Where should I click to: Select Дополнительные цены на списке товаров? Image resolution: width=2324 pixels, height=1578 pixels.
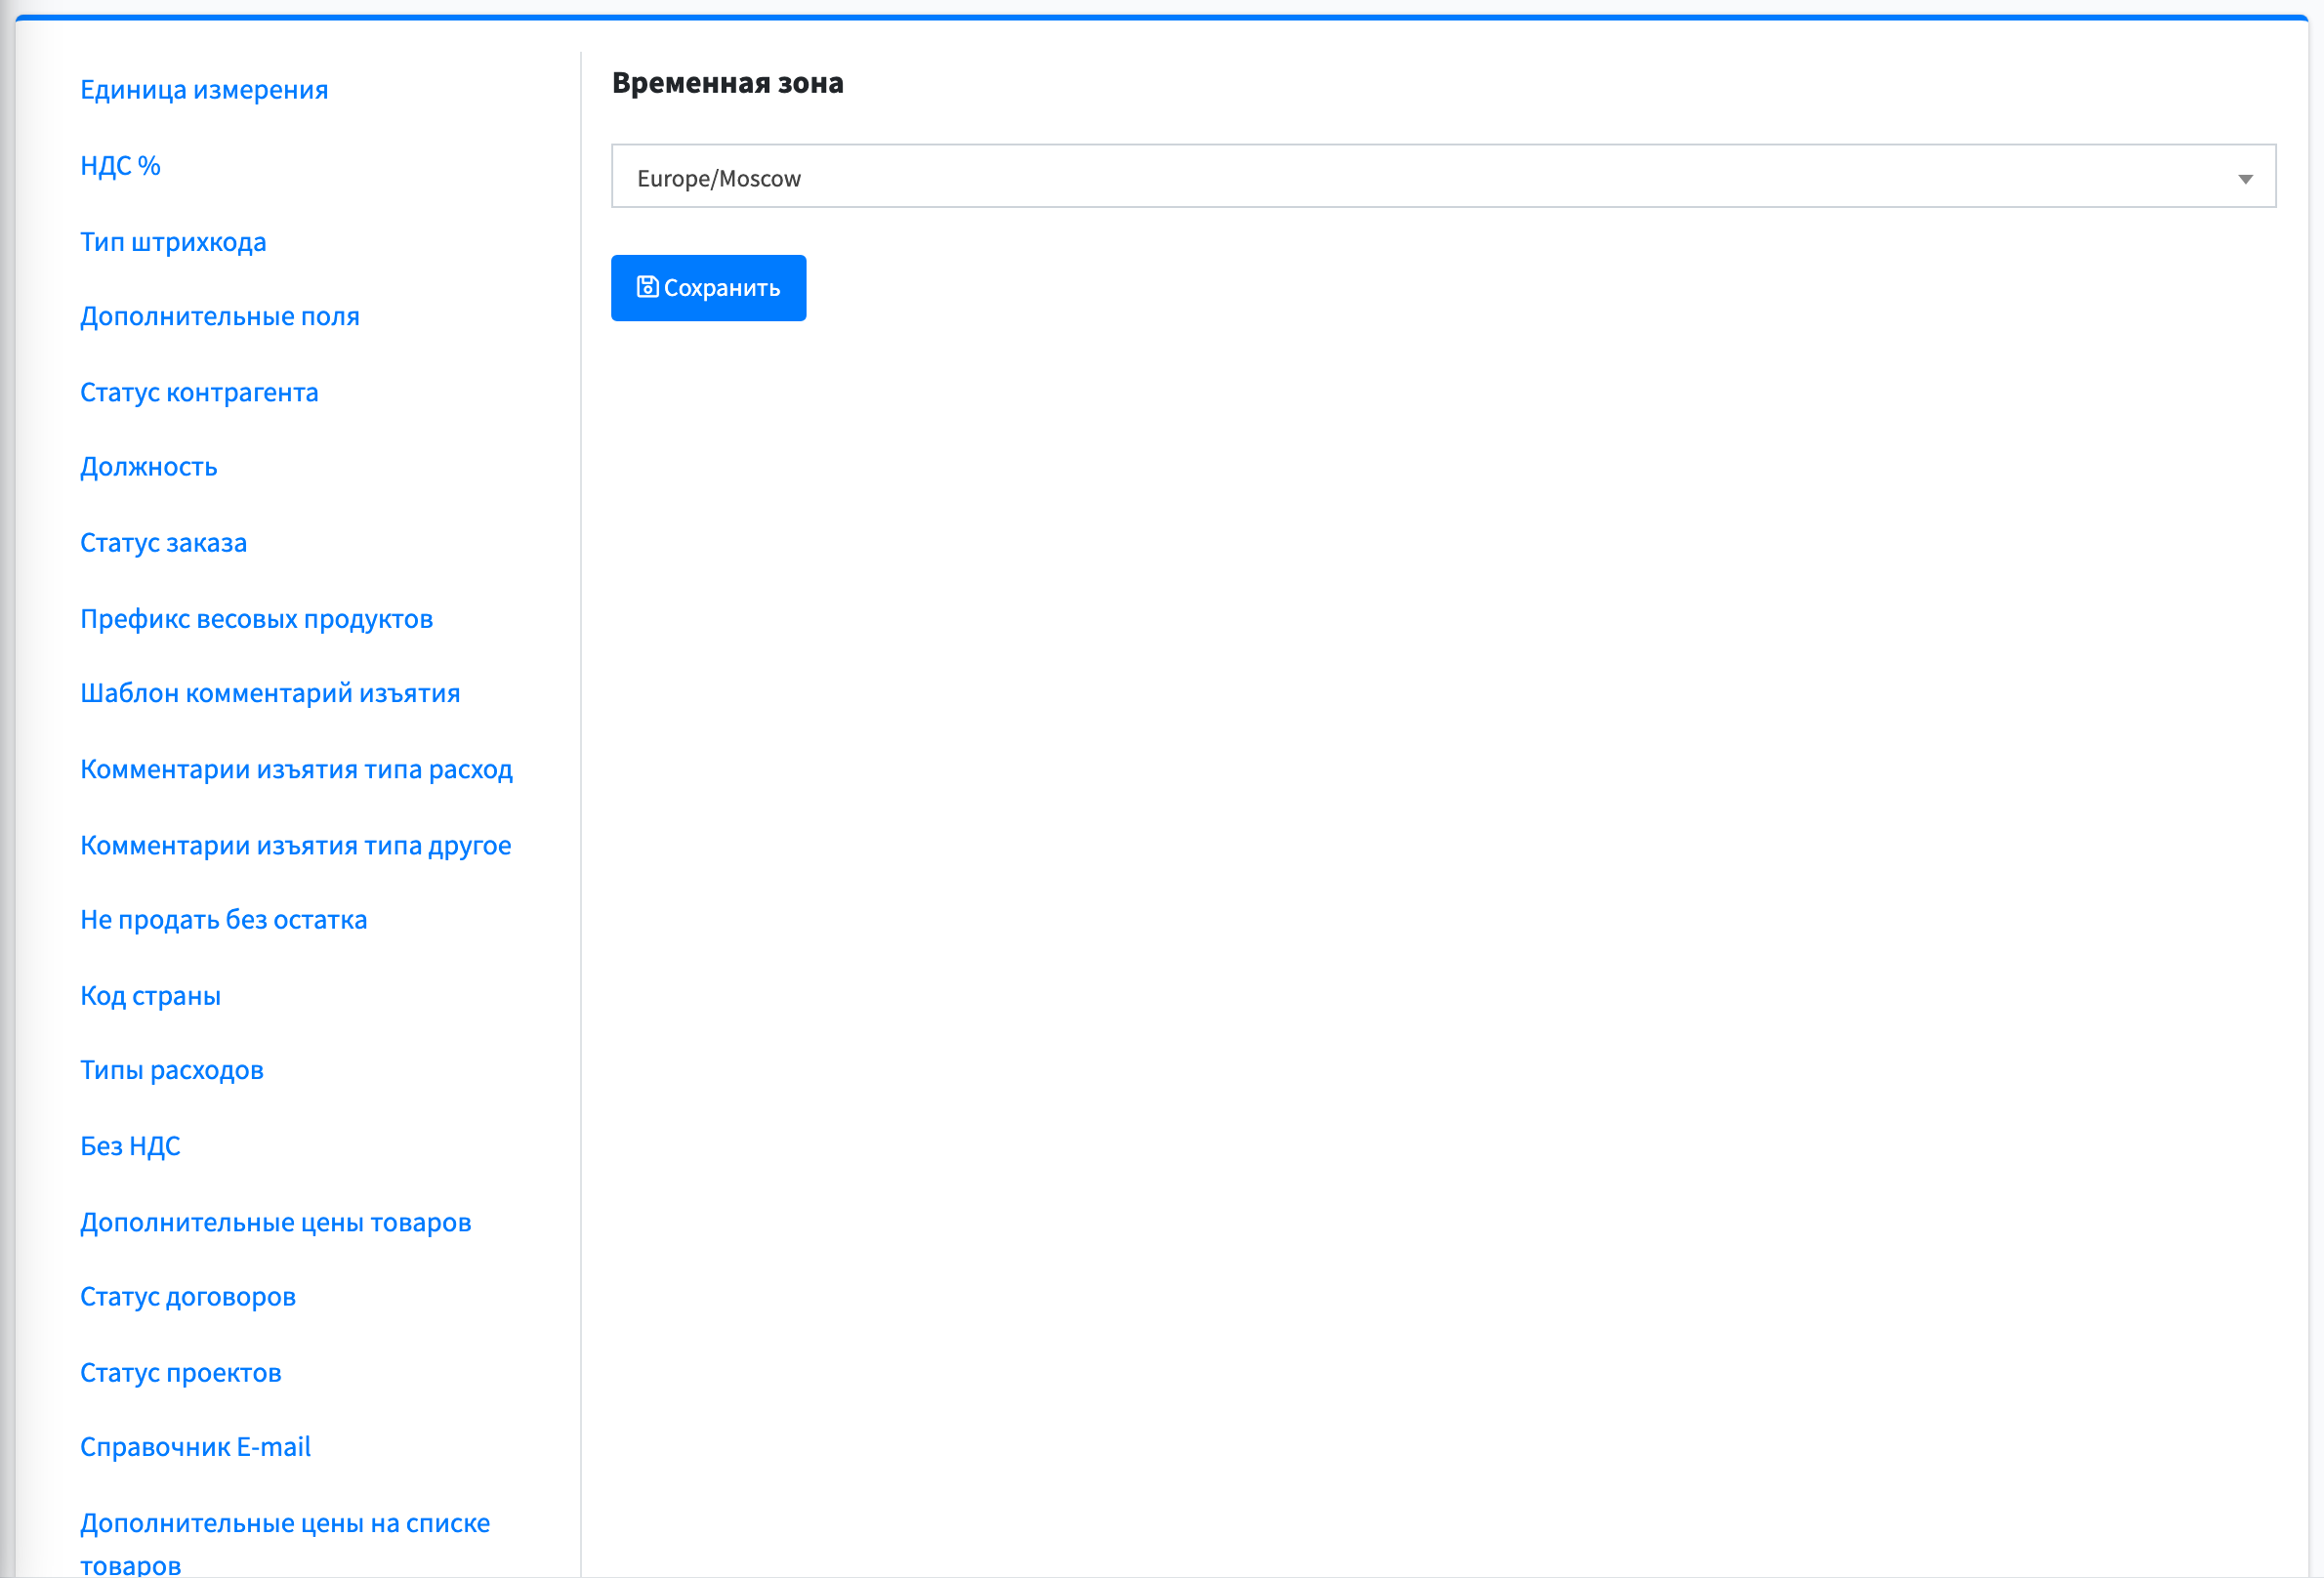pos(285,1543)
